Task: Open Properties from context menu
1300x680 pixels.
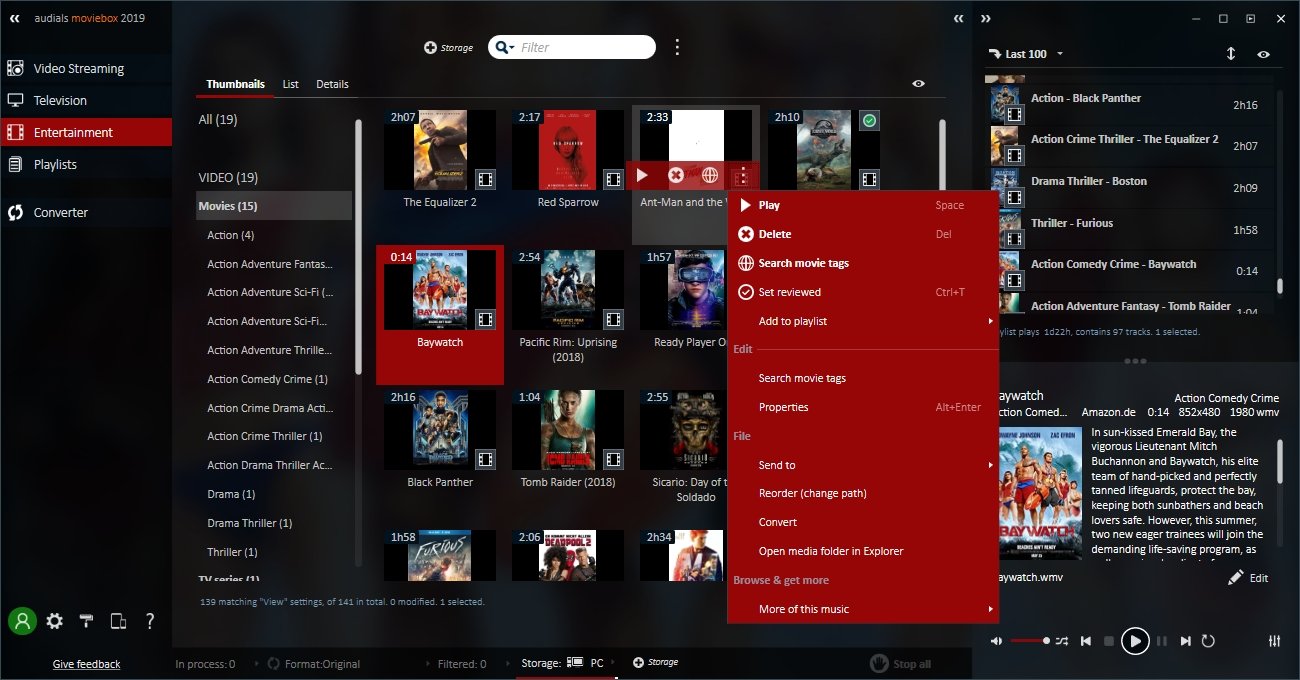Action: coord(863,407)
